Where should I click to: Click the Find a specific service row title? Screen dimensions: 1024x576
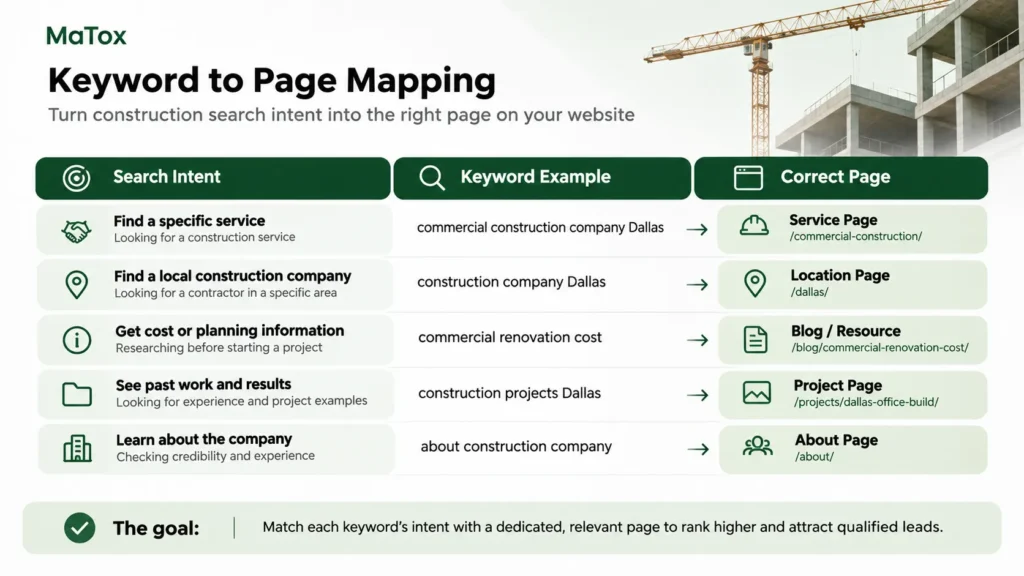click(x=189, y=221)
